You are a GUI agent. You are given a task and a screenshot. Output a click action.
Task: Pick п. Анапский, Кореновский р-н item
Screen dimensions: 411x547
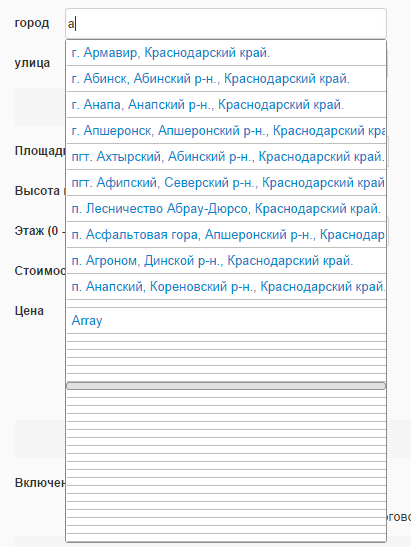[x=226, y=286]
